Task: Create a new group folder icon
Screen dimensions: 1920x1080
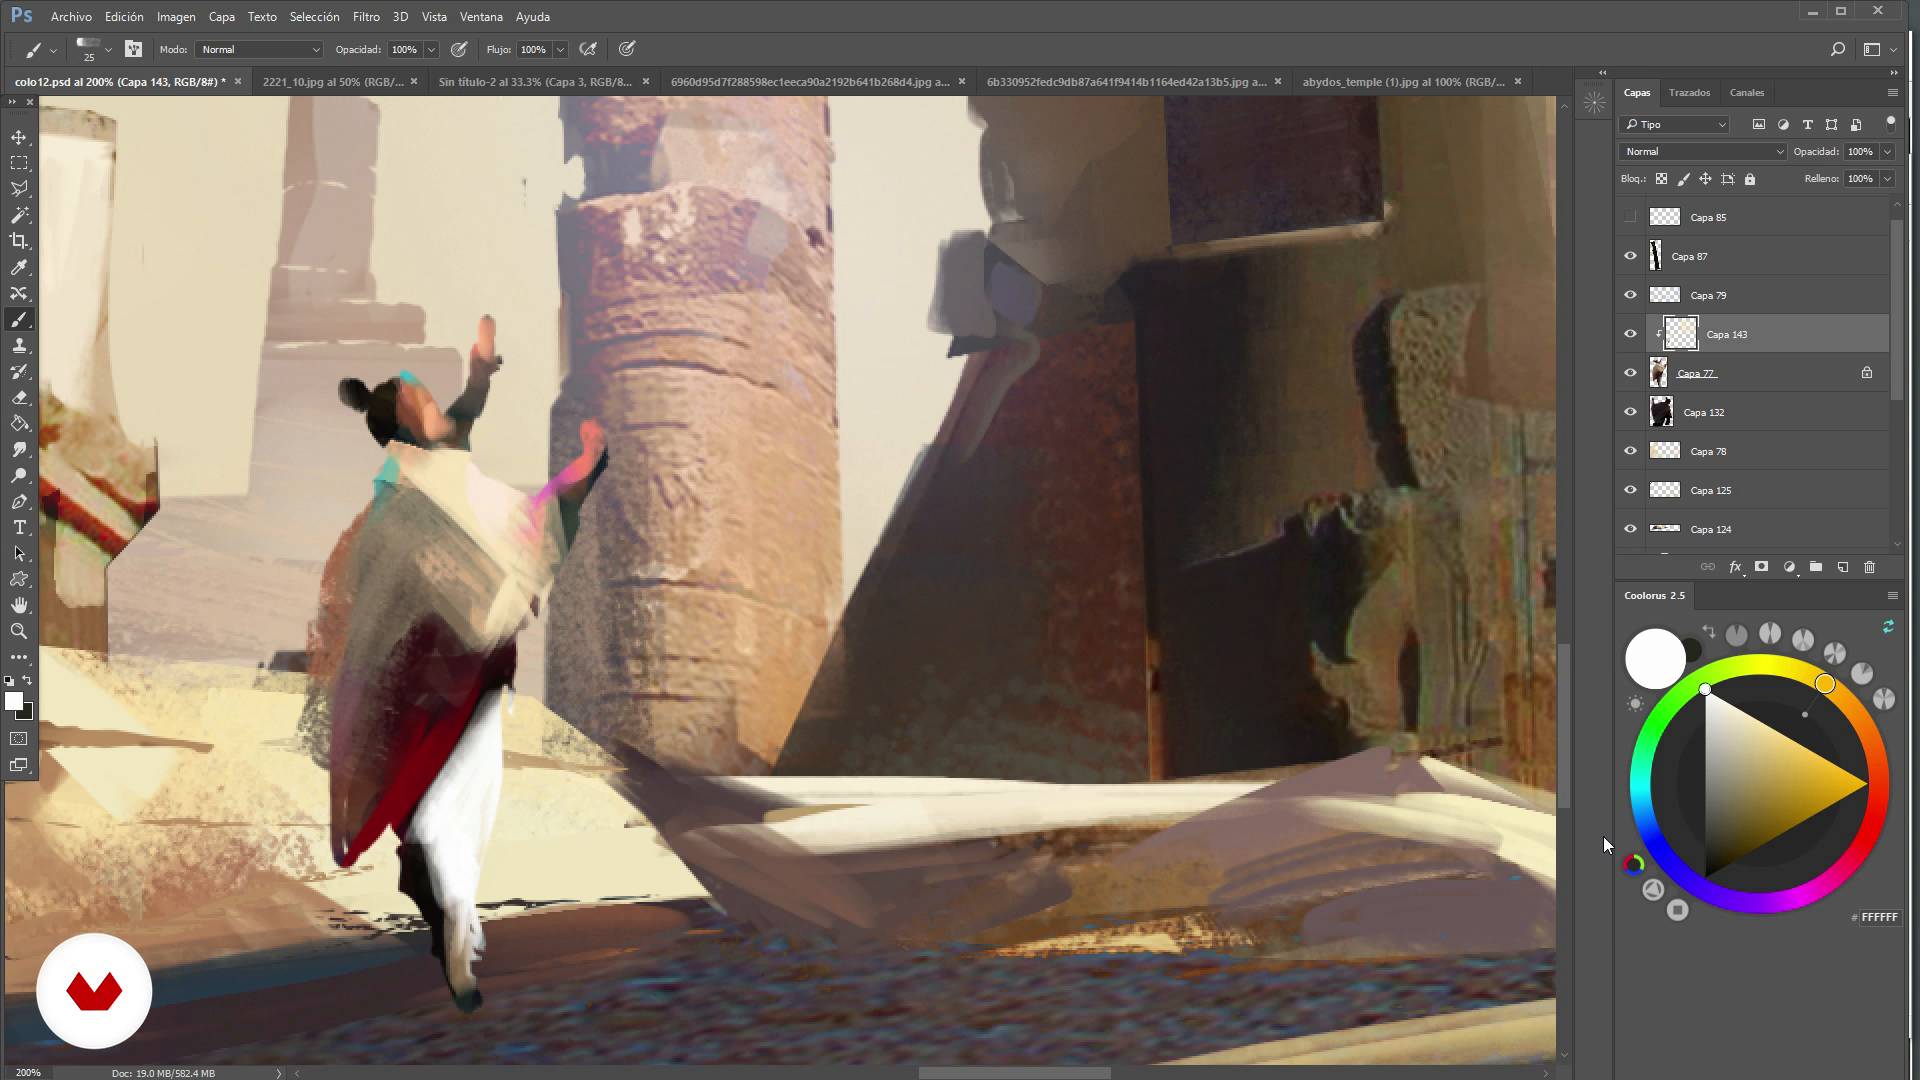Action: click(x=1815, y=567)
